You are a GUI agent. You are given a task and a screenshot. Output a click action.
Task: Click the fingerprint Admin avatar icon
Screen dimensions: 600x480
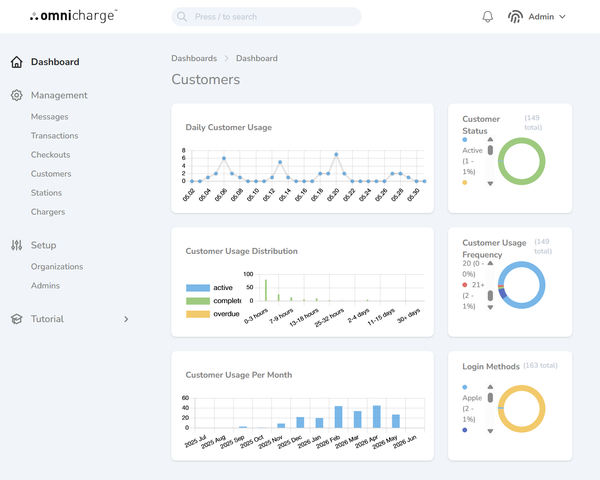click(515, 17)
